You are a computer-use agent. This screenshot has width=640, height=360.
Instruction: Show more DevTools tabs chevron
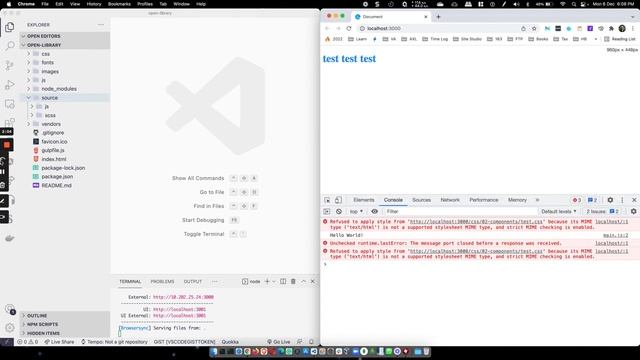(538, 200)
